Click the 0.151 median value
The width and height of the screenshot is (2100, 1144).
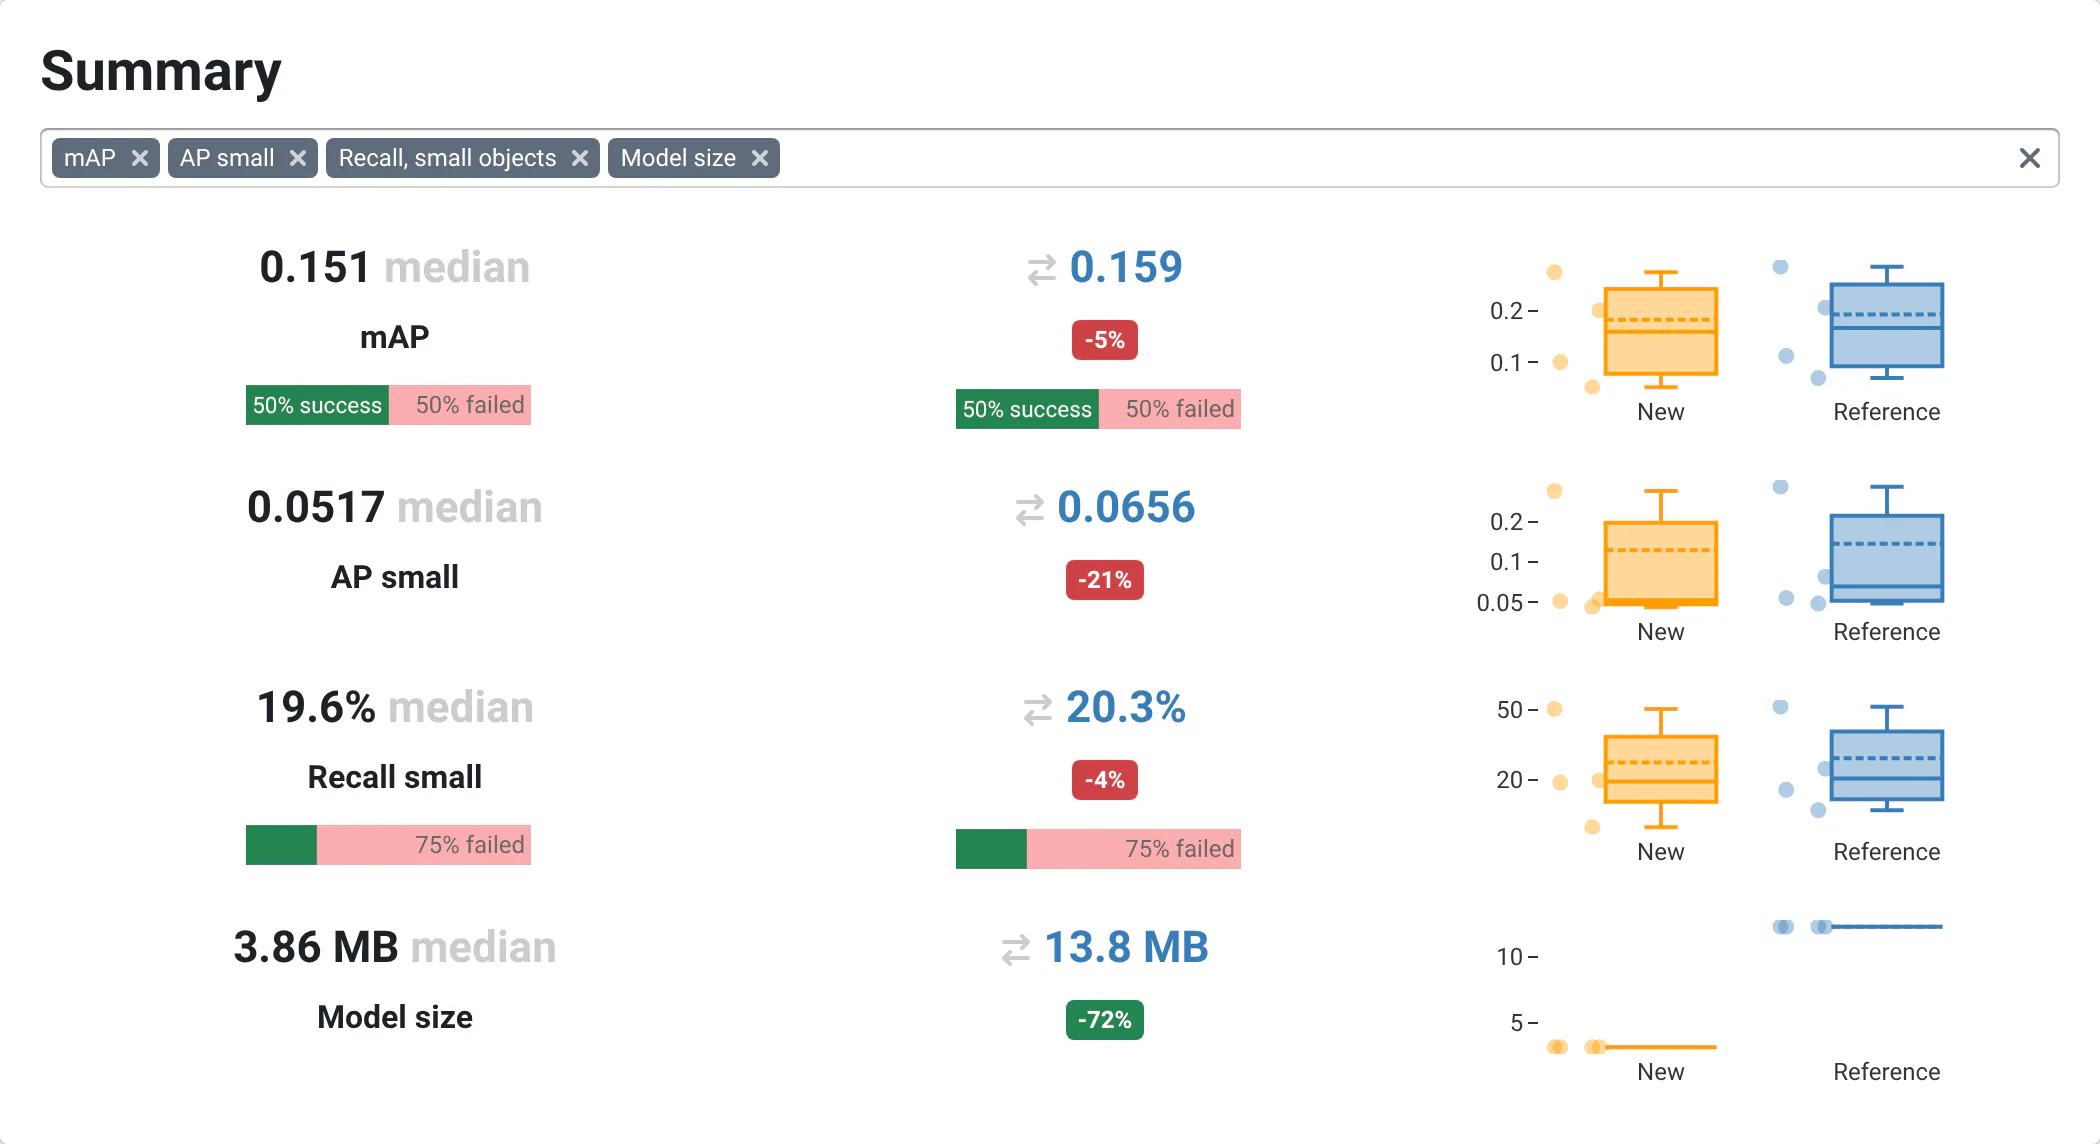pyautogui.click(x=394, y=268)
